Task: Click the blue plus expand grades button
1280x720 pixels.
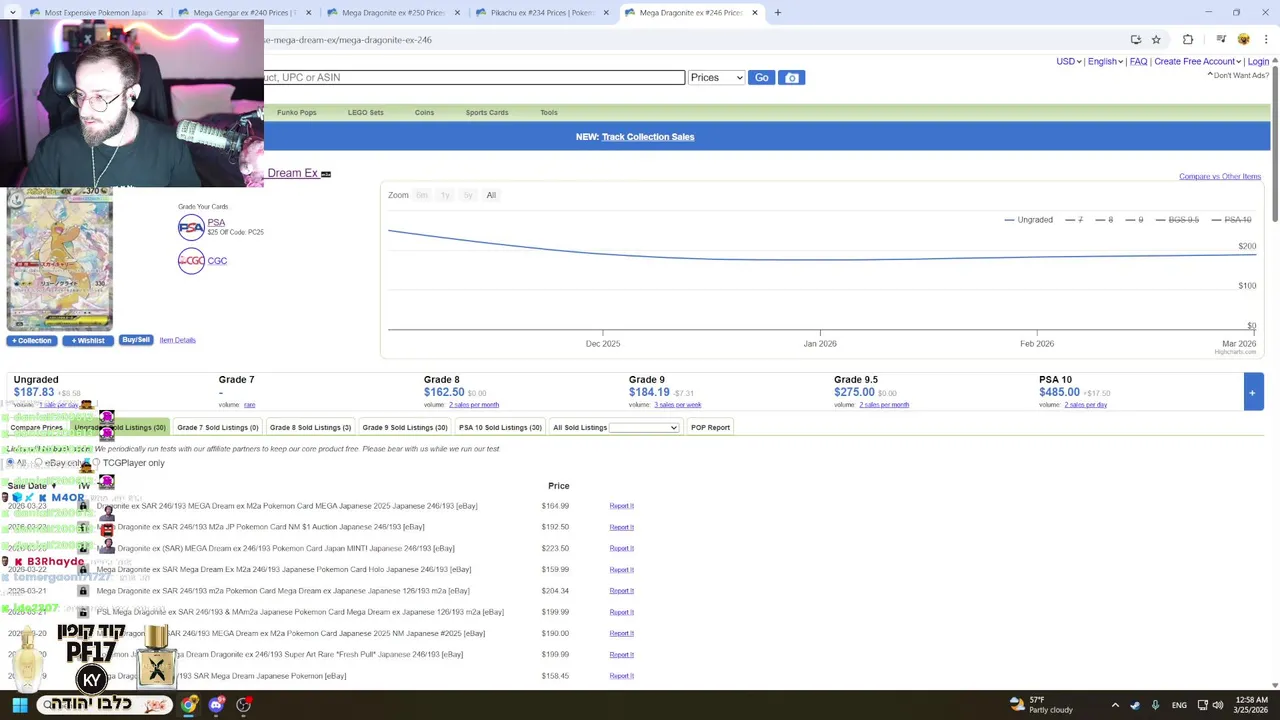Action: (1252, 393)
